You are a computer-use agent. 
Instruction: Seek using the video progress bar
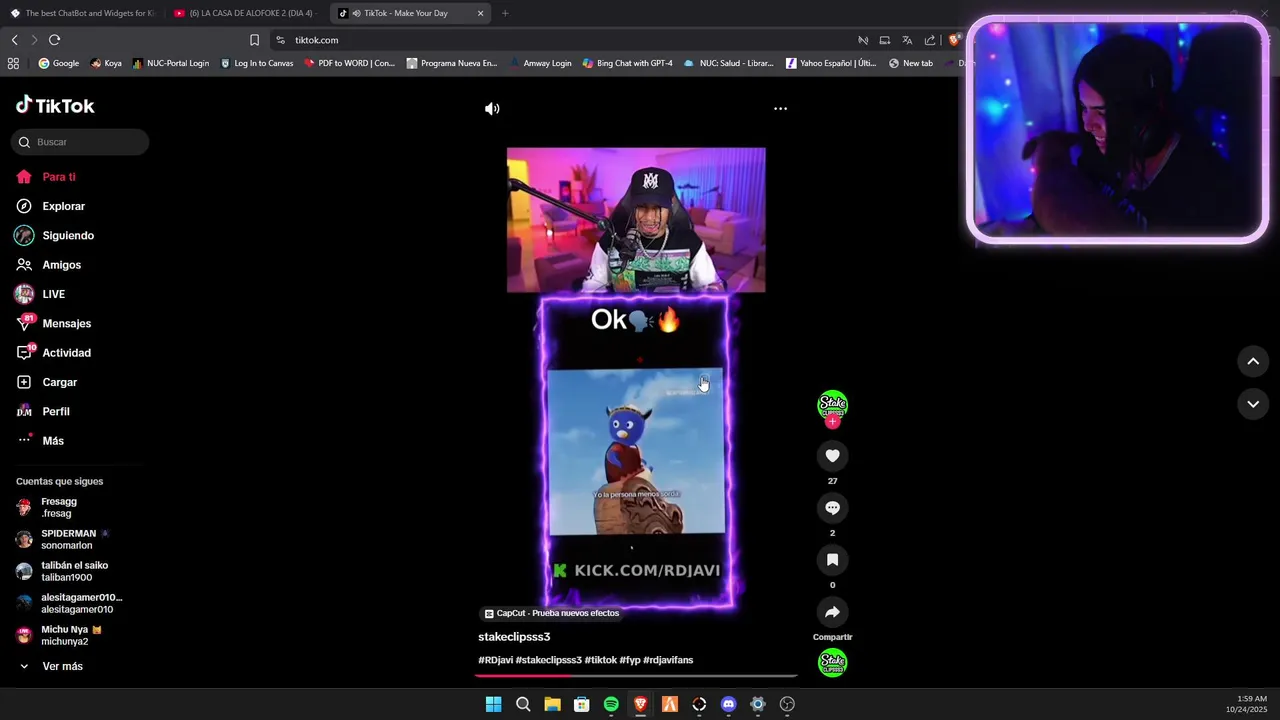coord(636,676)
